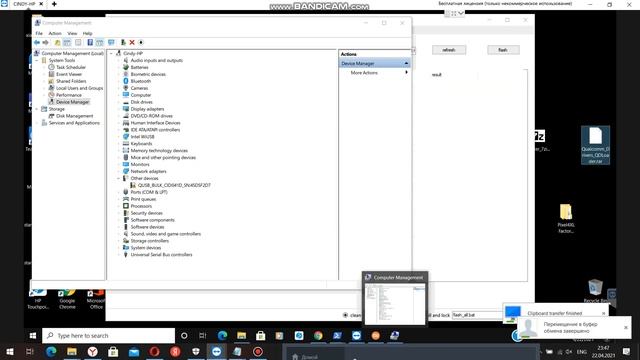This screenshot has width=640, height=360.
Task: Select Network adapters category
Action: point(148,171)
